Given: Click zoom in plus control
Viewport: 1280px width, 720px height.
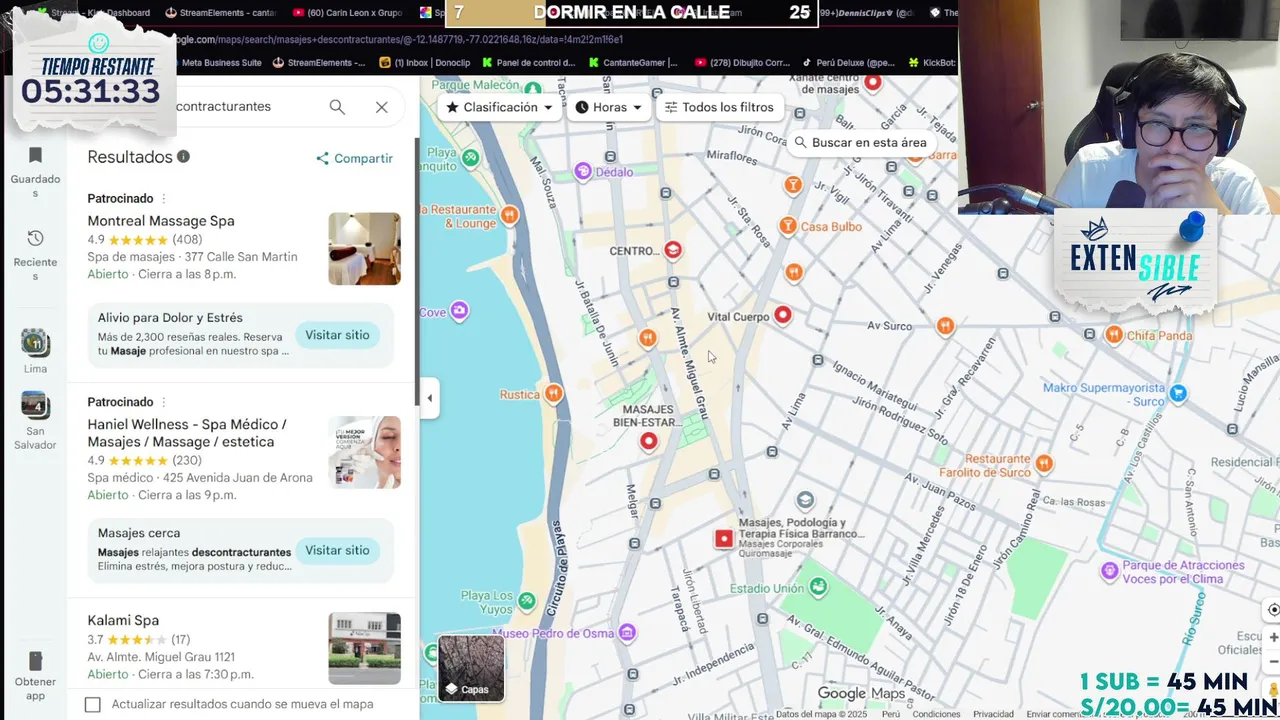Looking at the screenshot, I should (x=1273, y=637).
